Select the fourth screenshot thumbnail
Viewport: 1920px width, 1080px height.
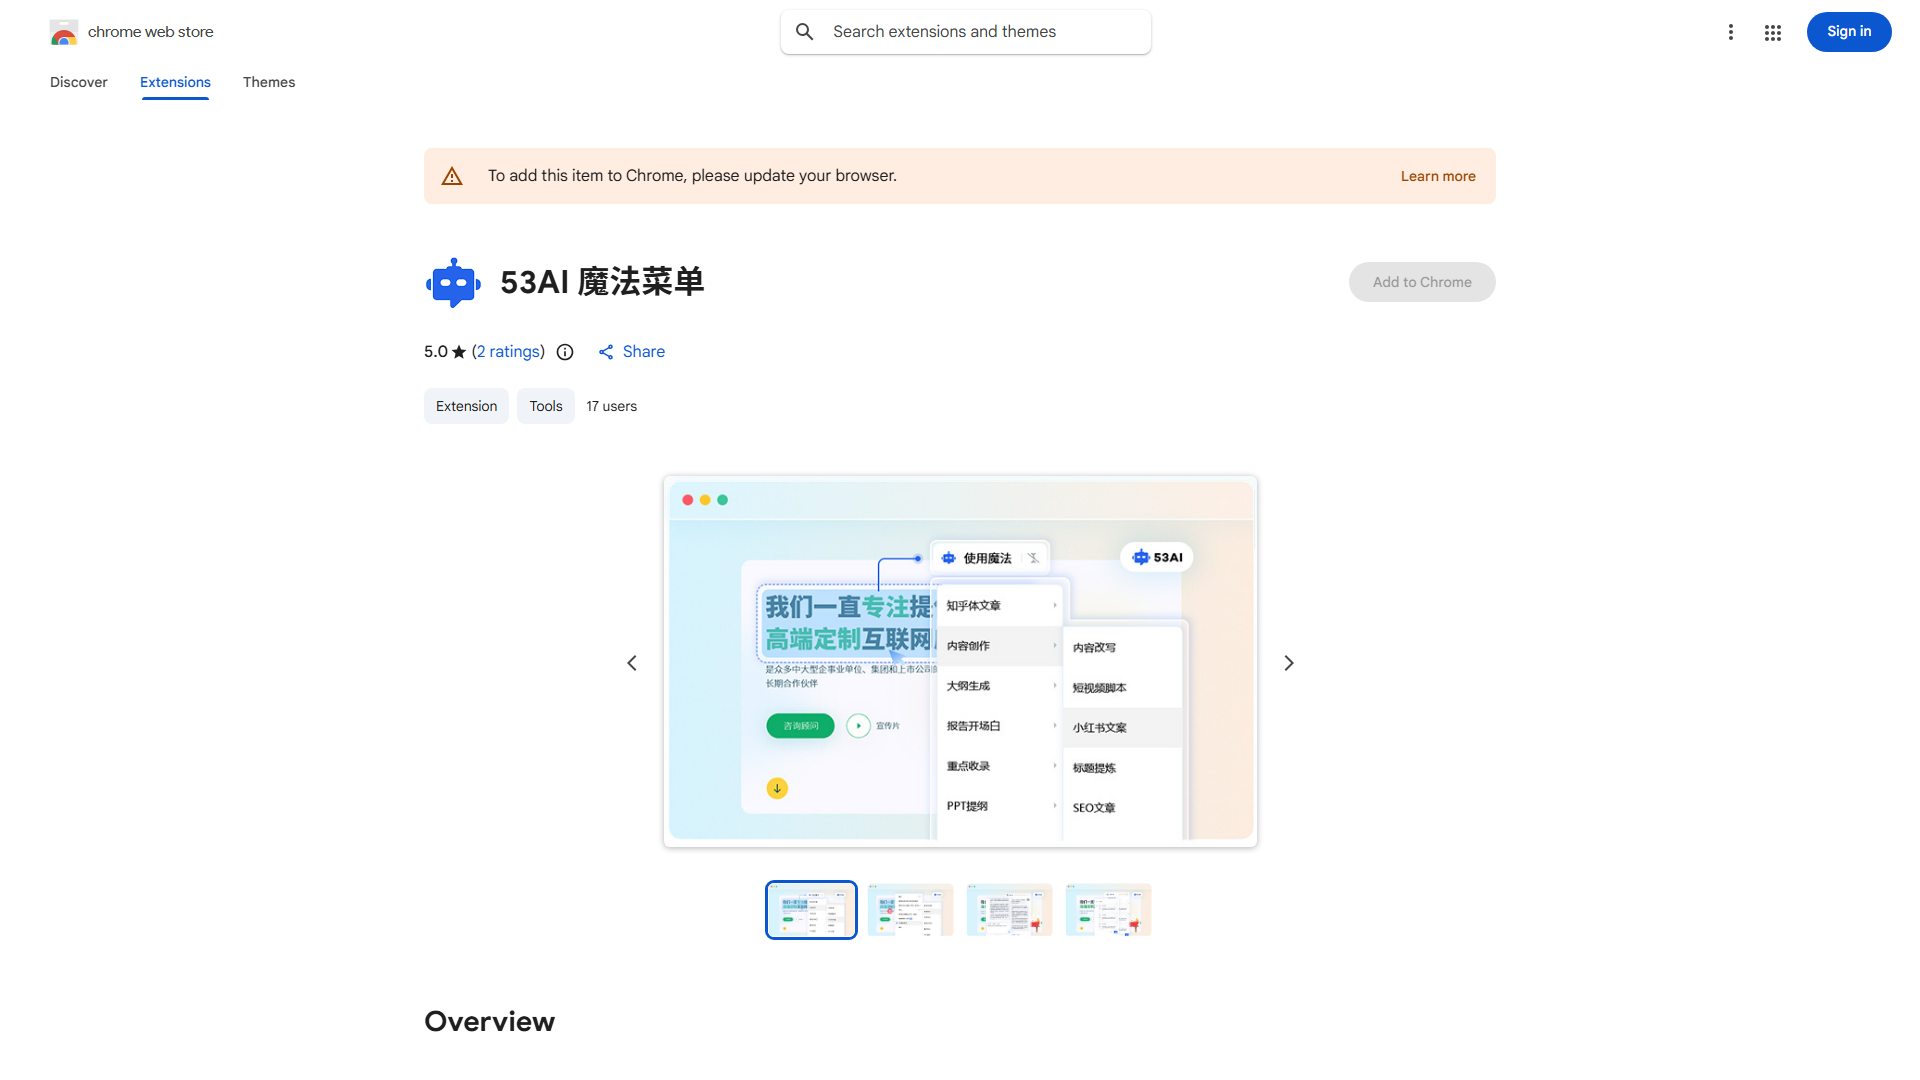(x=1108, y=910)
